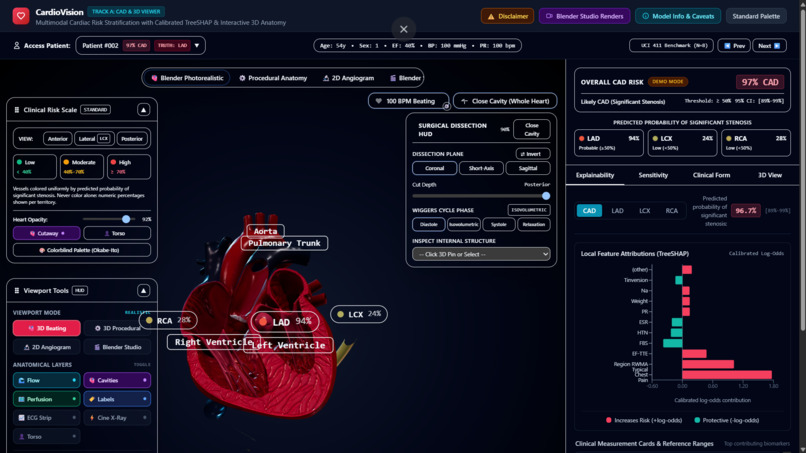Open Blender Studio Renders

tap(584, 16)
